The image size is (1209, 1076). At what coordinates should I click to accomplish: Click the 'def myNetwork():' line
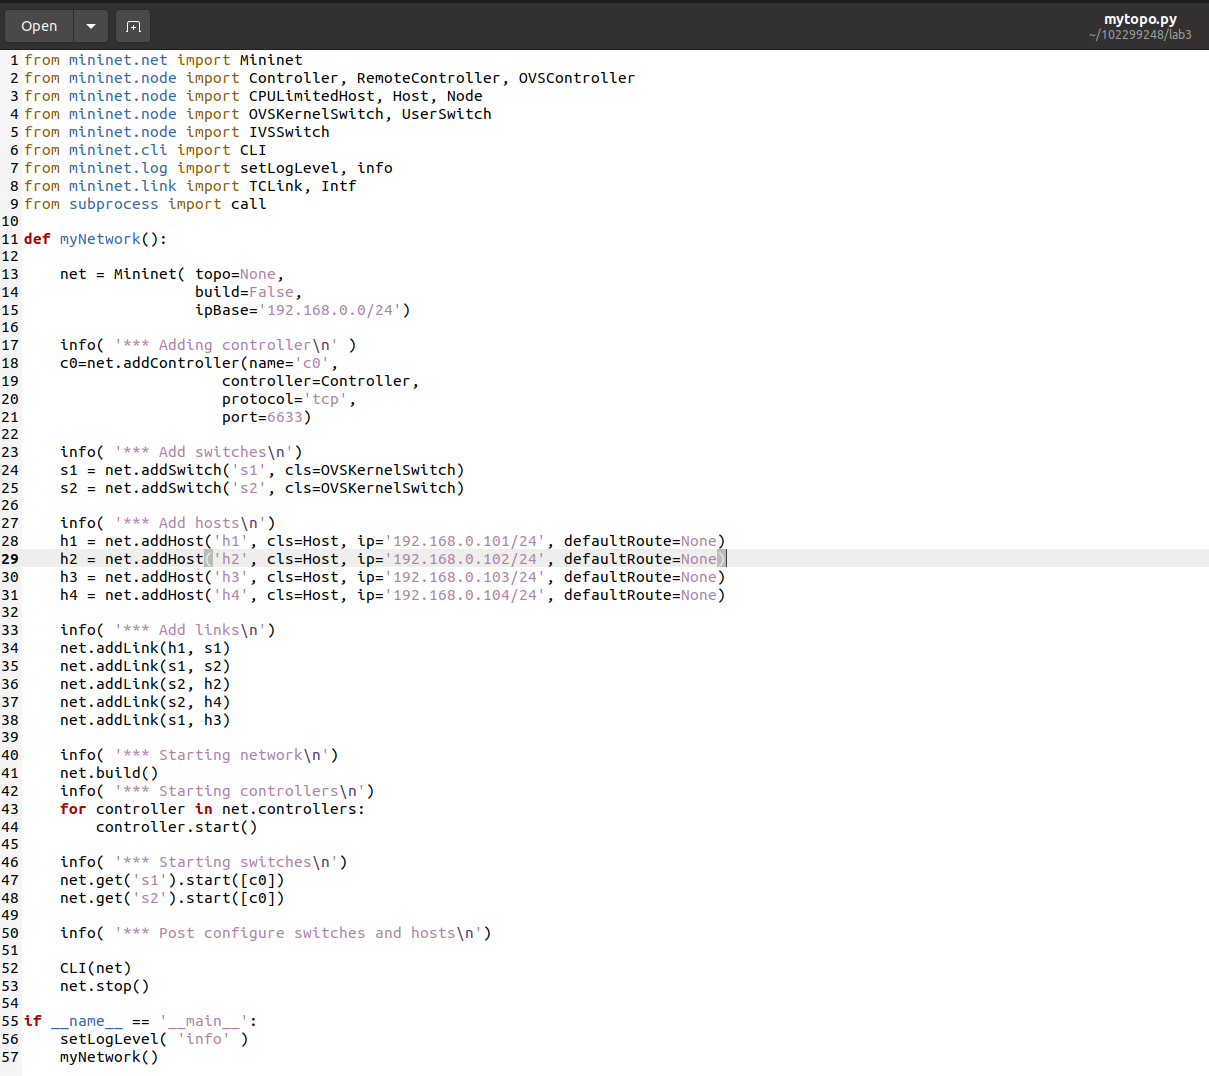click(95, 239)
